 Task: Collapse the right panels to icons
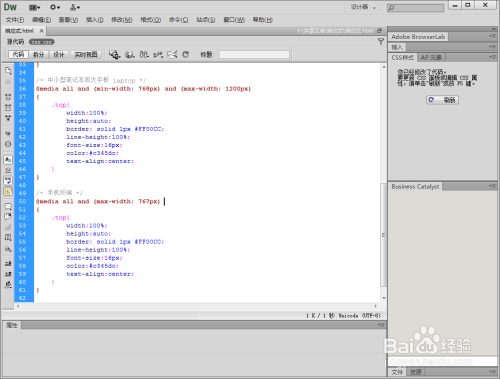click(x=494, y=29)
